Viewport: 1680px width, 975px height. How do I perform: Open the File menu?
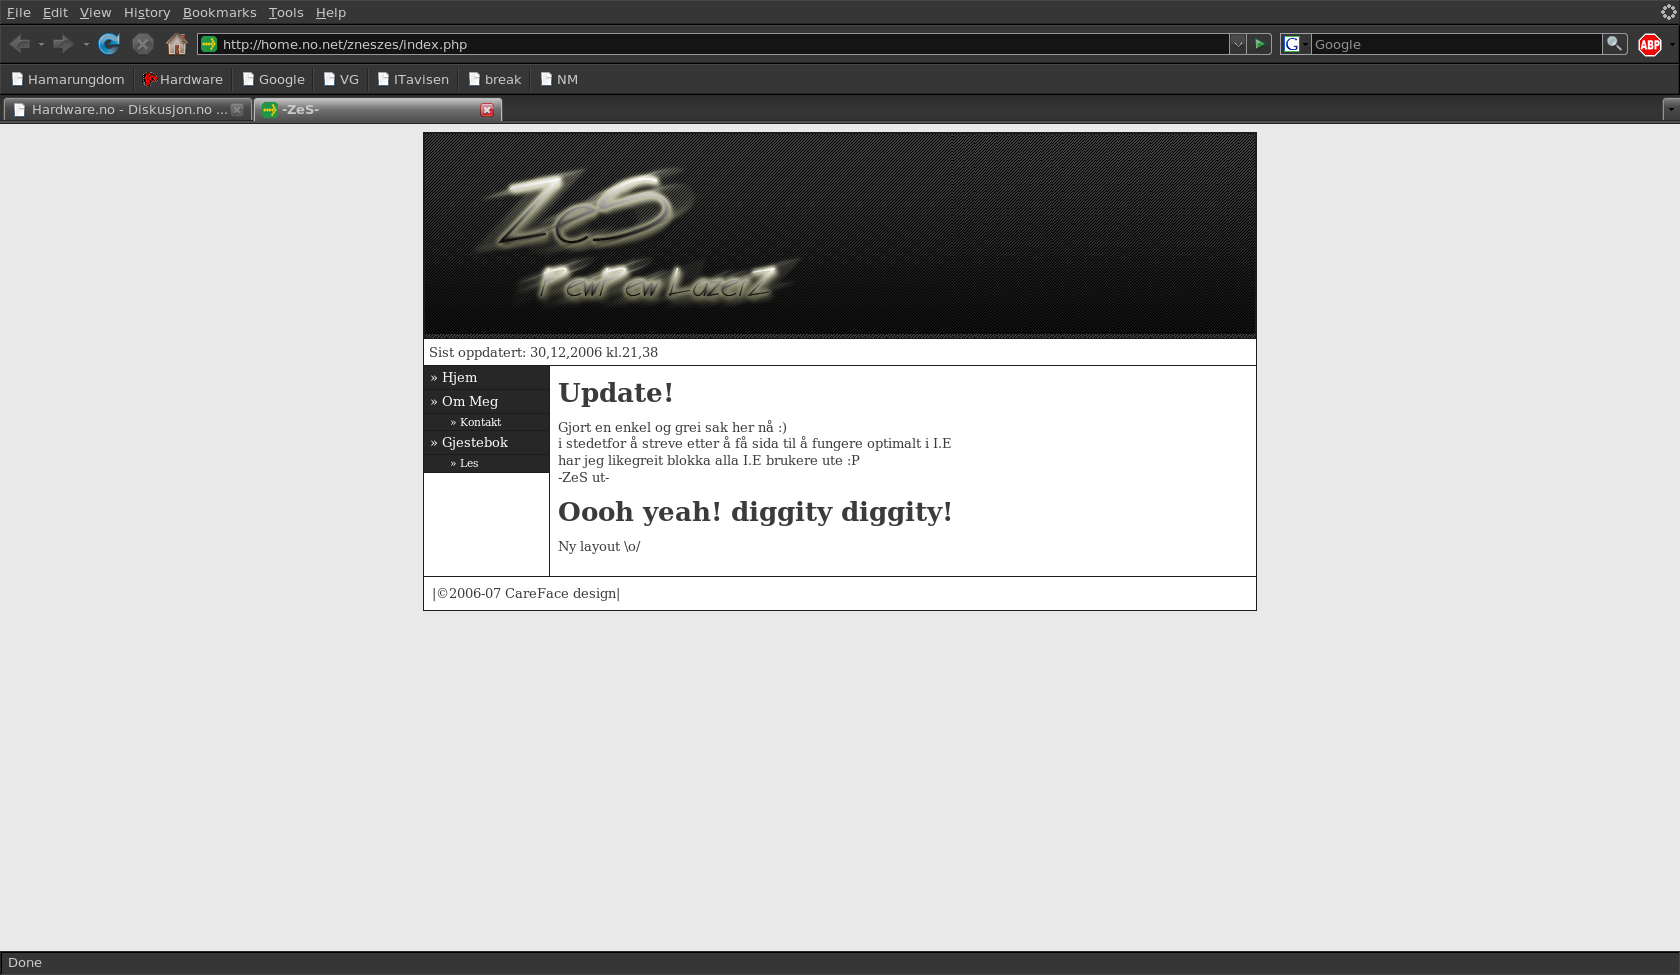pyautogui.click(x=19, y=12)
